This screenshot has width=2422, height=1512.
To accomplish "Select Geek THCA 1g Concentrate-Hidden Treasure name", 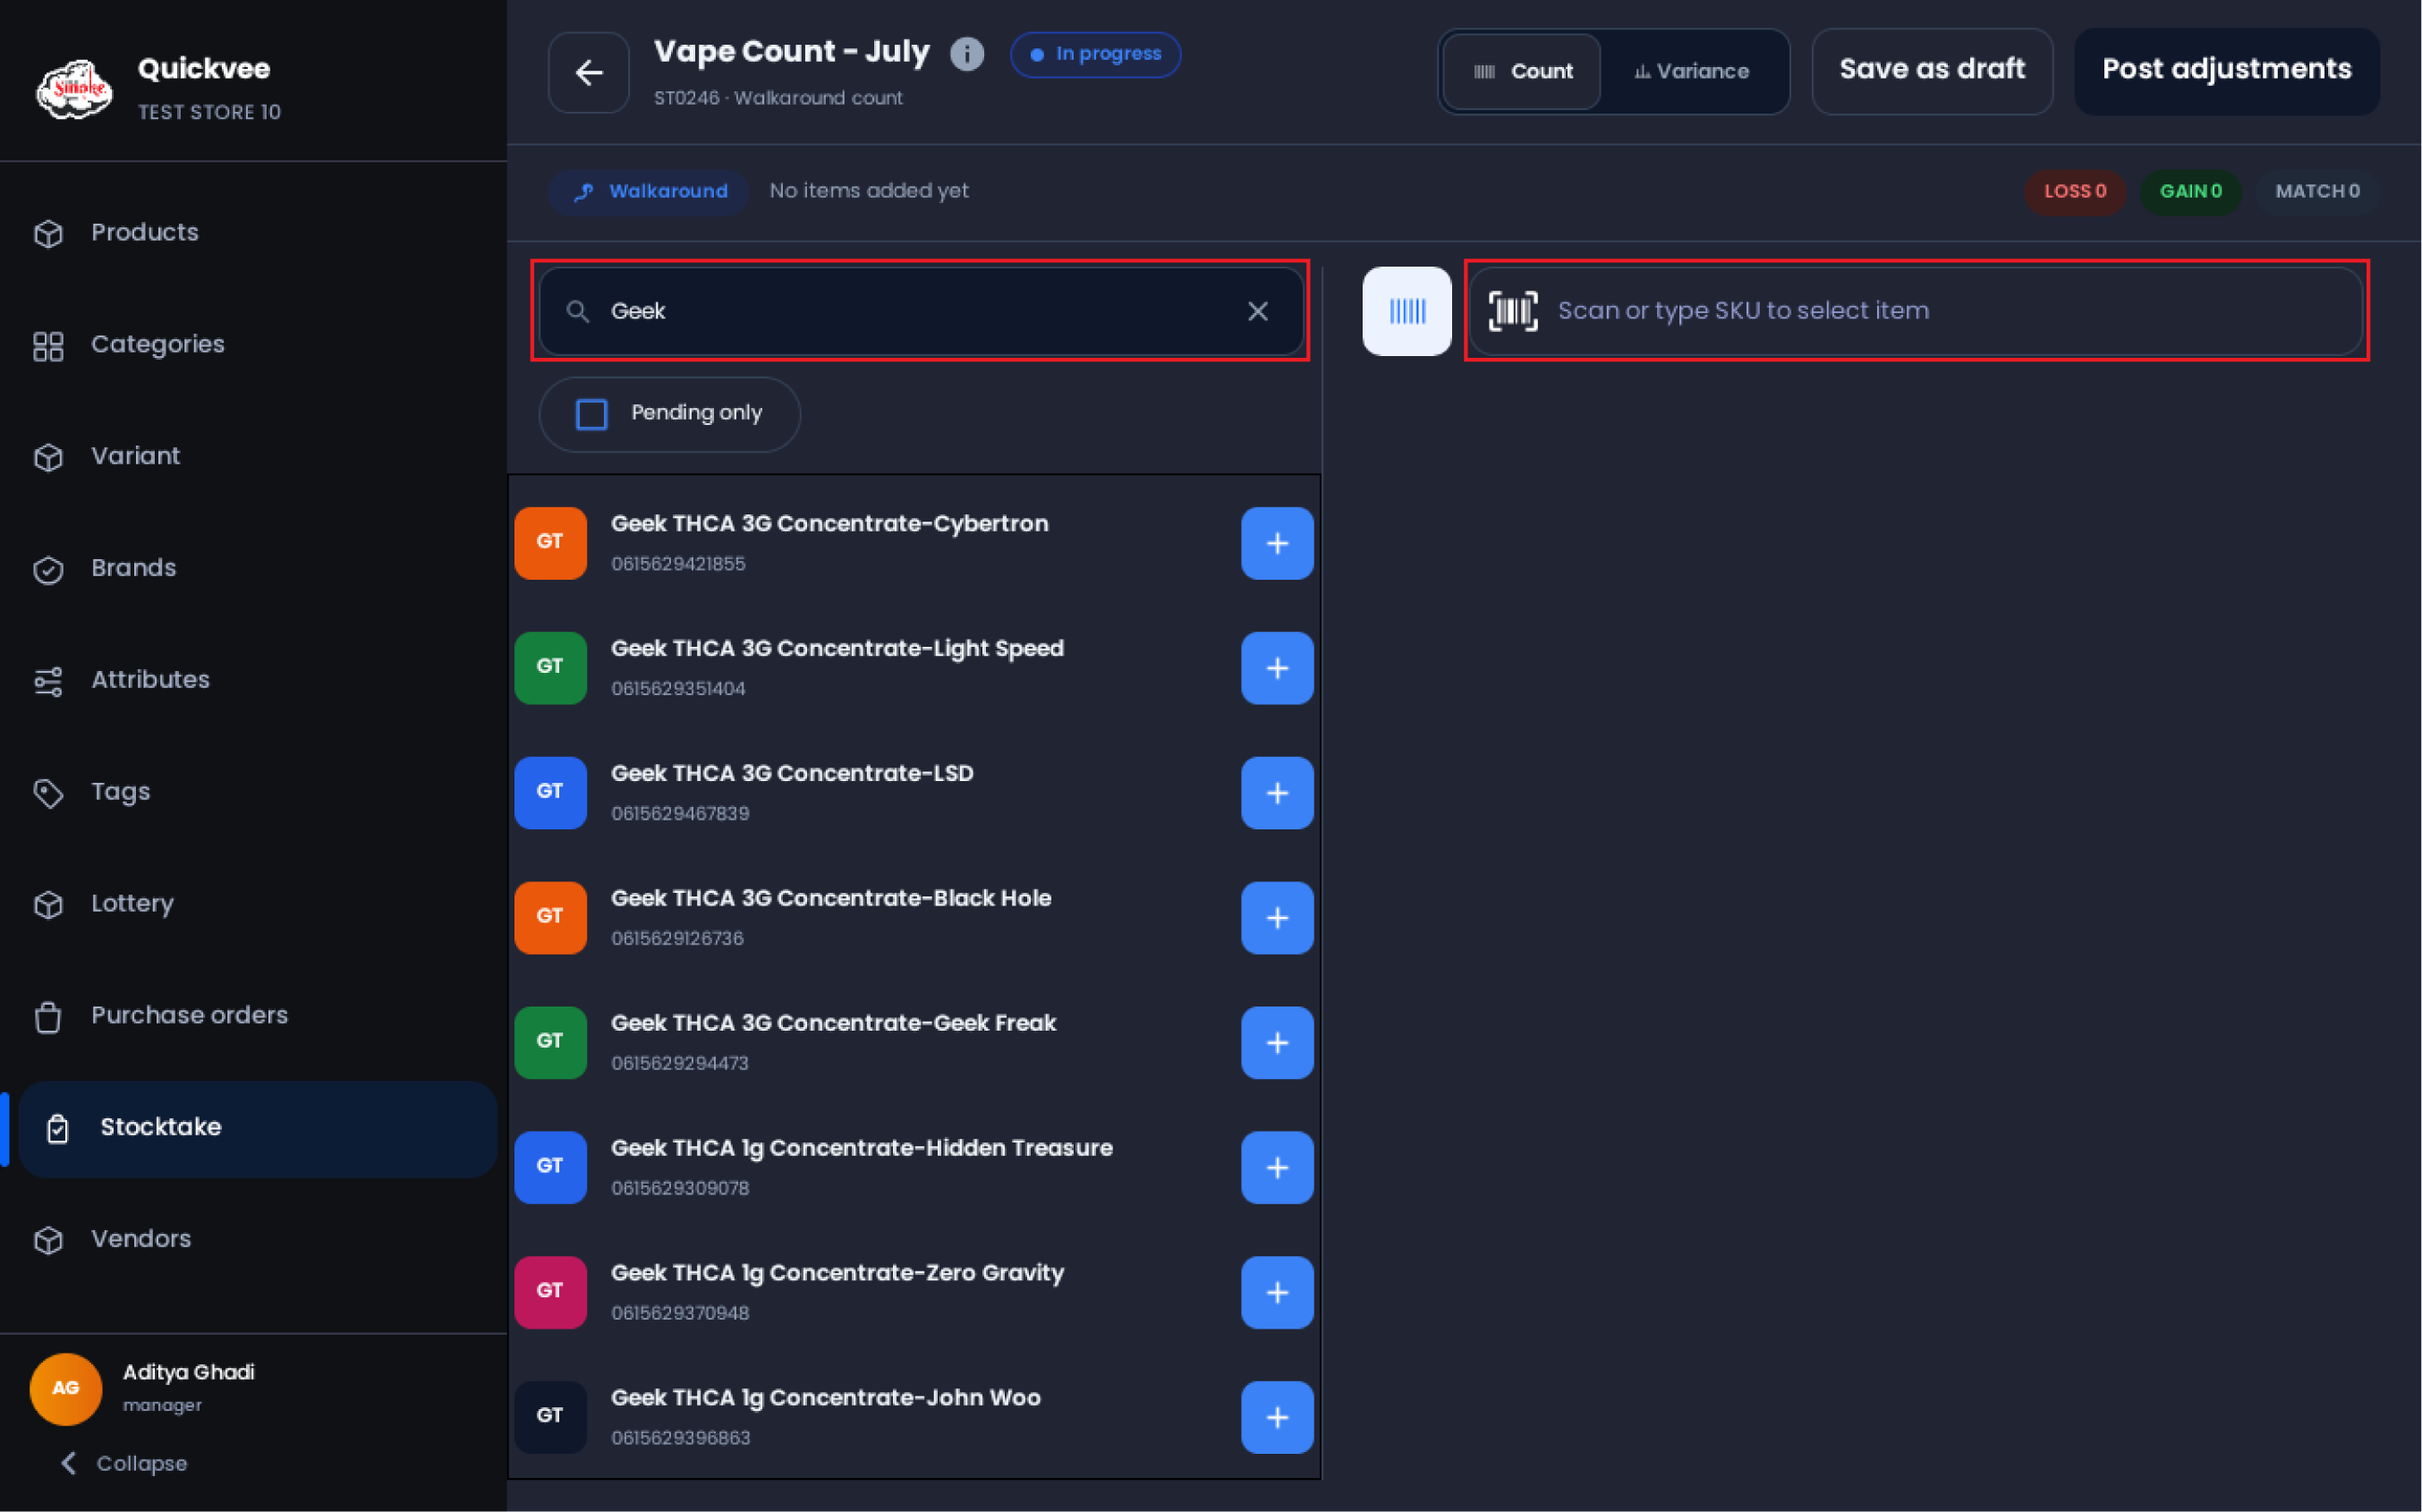I will tap(862, 1148).
